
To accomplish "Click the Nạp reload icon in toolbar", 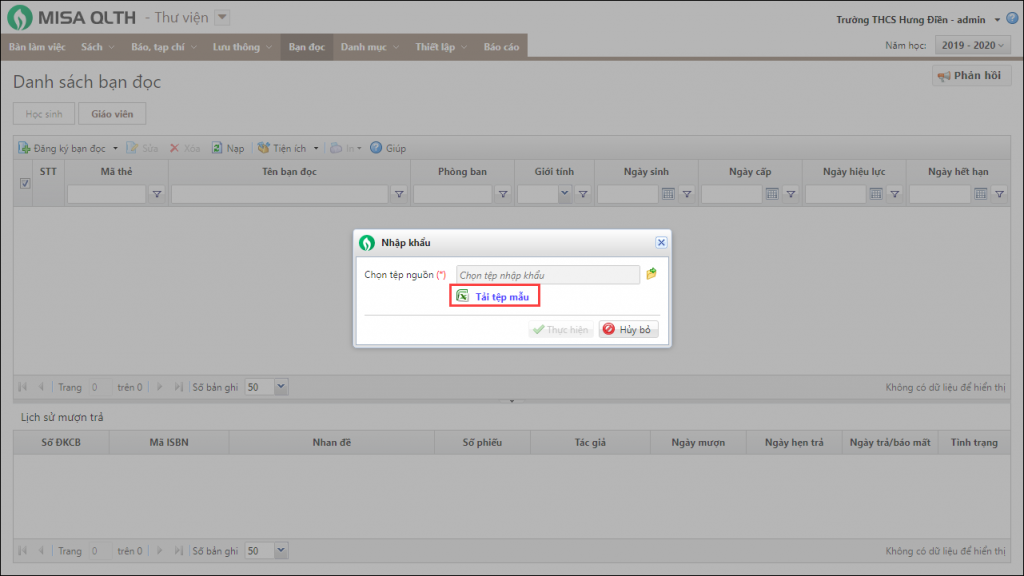I will pos(215,148).
